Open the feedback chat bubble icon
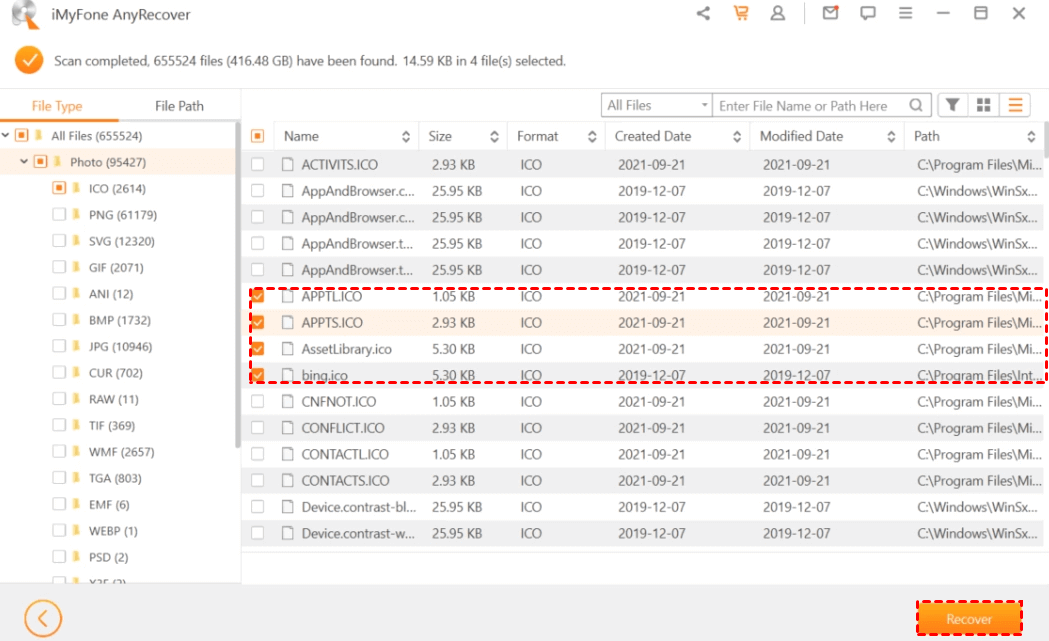The image size is (1049, 641). click(868, 13)
